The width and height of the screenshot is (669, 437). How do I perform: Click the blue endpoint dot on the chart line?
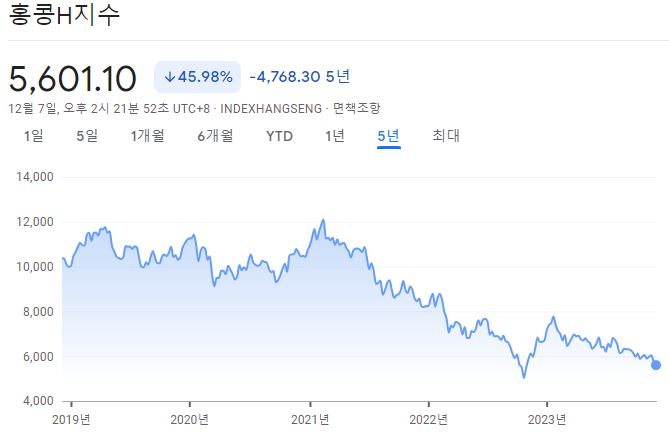656,365
